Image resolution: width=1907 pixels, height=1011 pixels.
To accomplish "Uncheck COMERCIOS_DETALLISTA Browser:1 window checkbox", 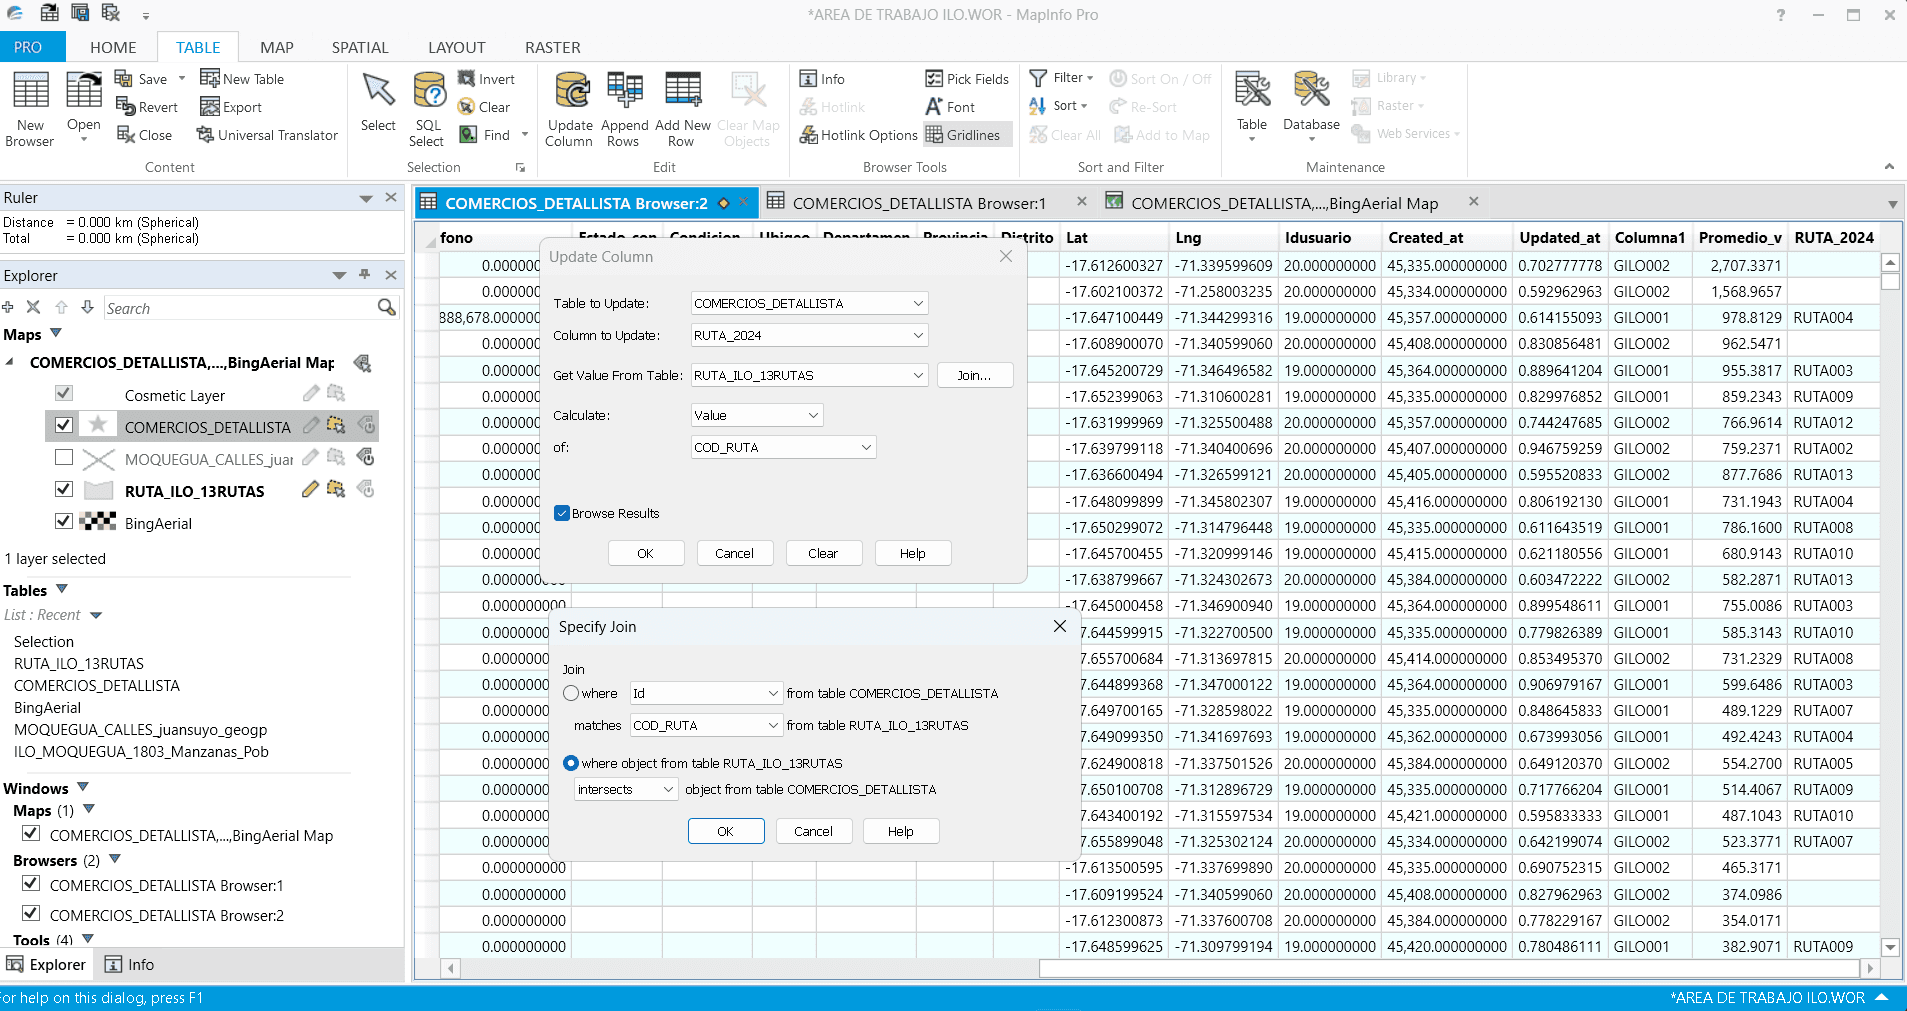I will click(x=31, y=884).
